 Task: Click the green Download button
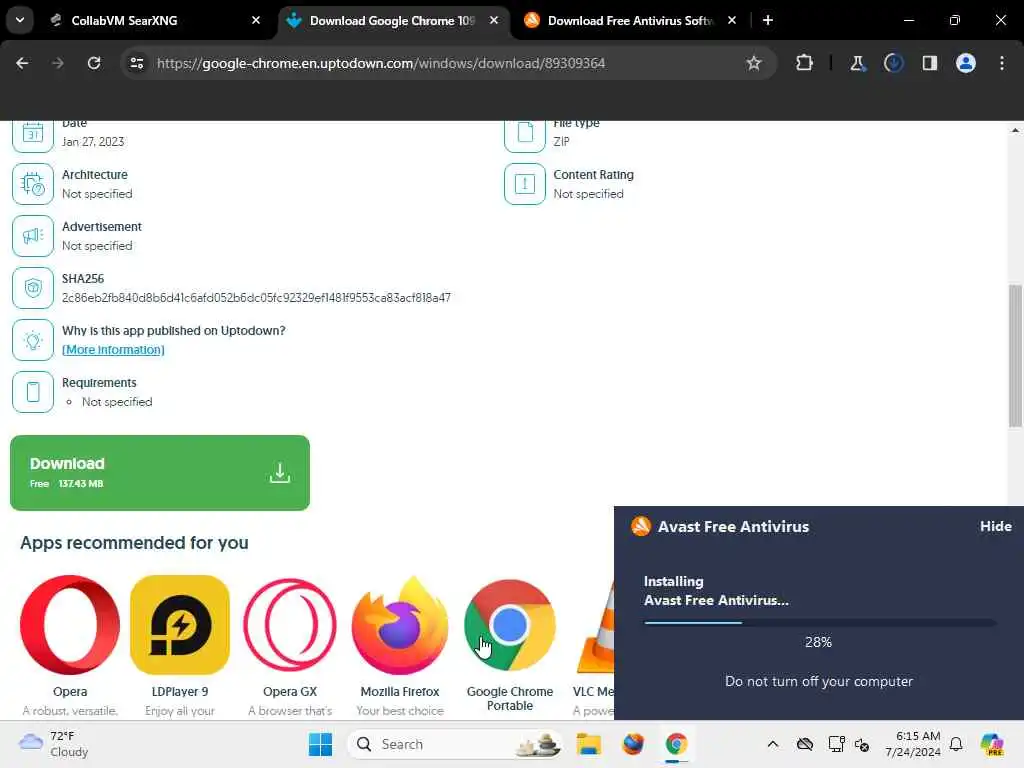[160, 473]
